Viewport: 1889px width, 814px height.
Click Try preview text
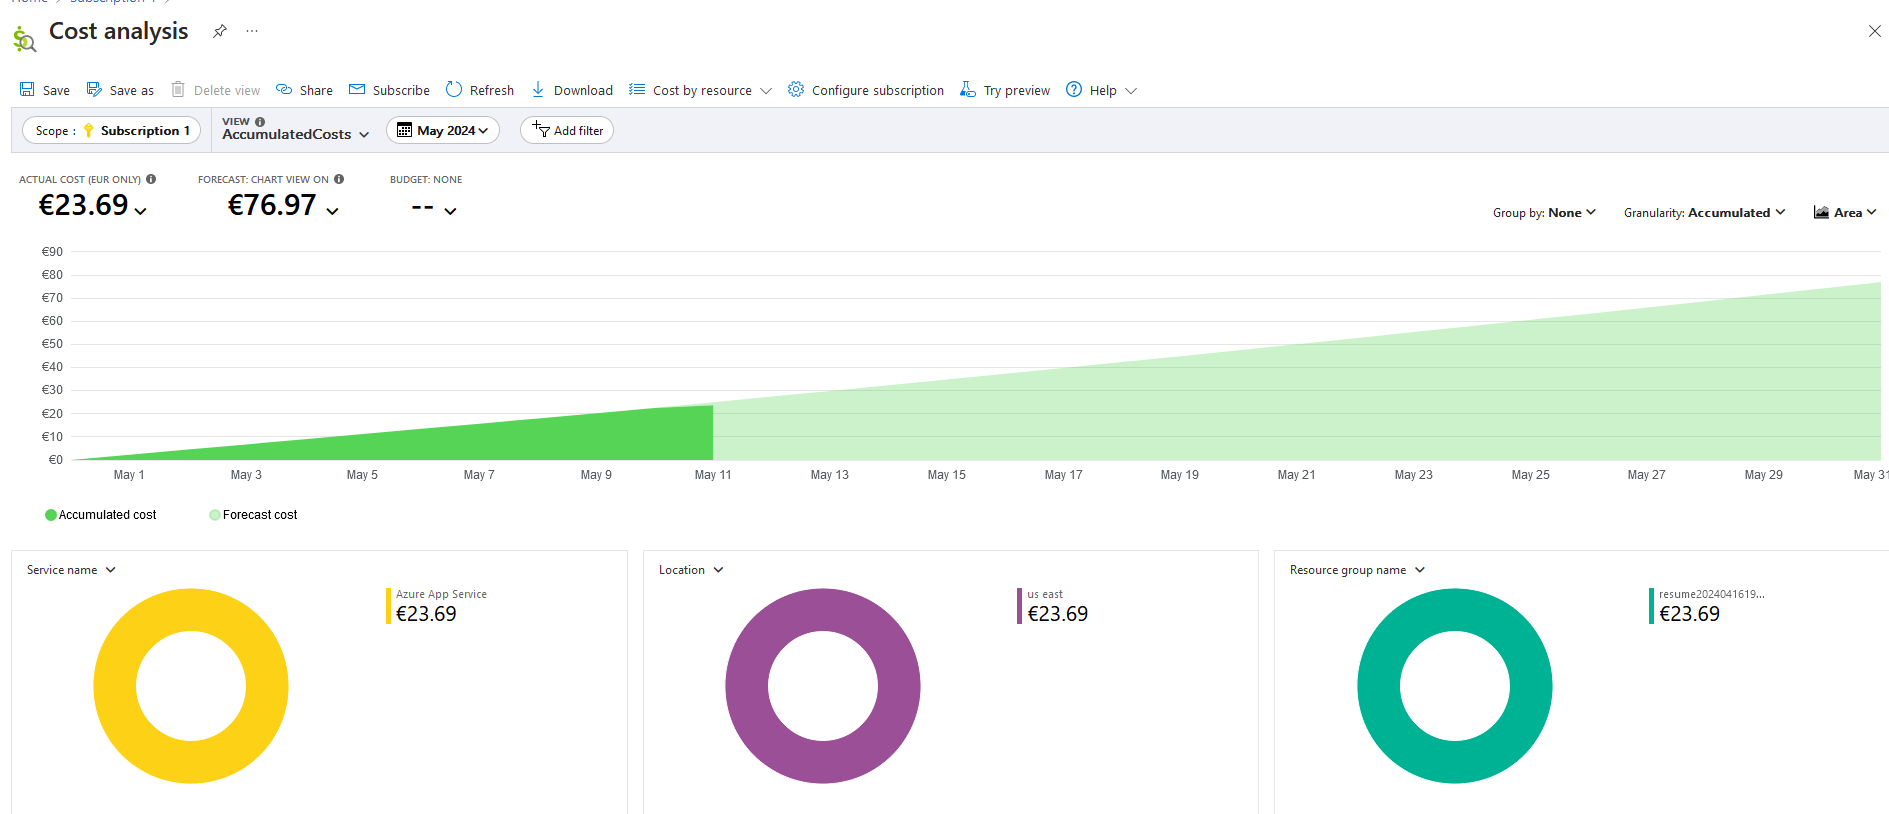coord(1017,90)
